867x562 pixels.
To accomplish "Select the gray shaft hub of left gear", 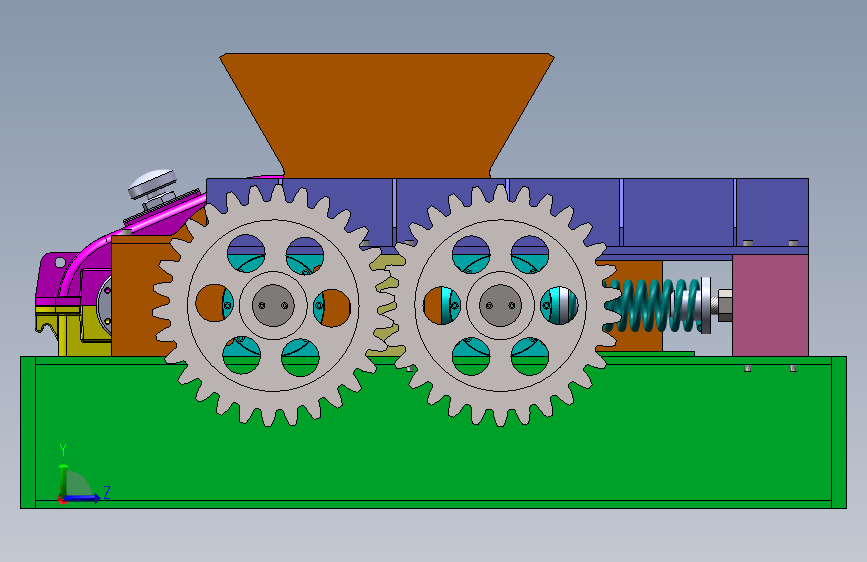I will [x=273, y=305].
